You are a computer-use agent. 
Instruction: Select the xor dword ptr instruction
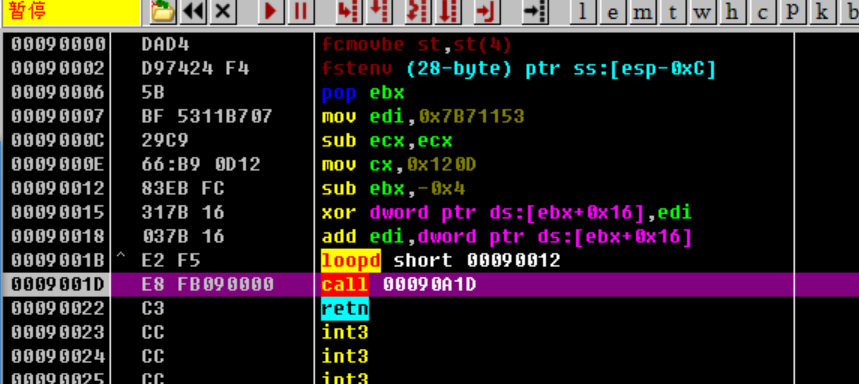pos(506,213)
